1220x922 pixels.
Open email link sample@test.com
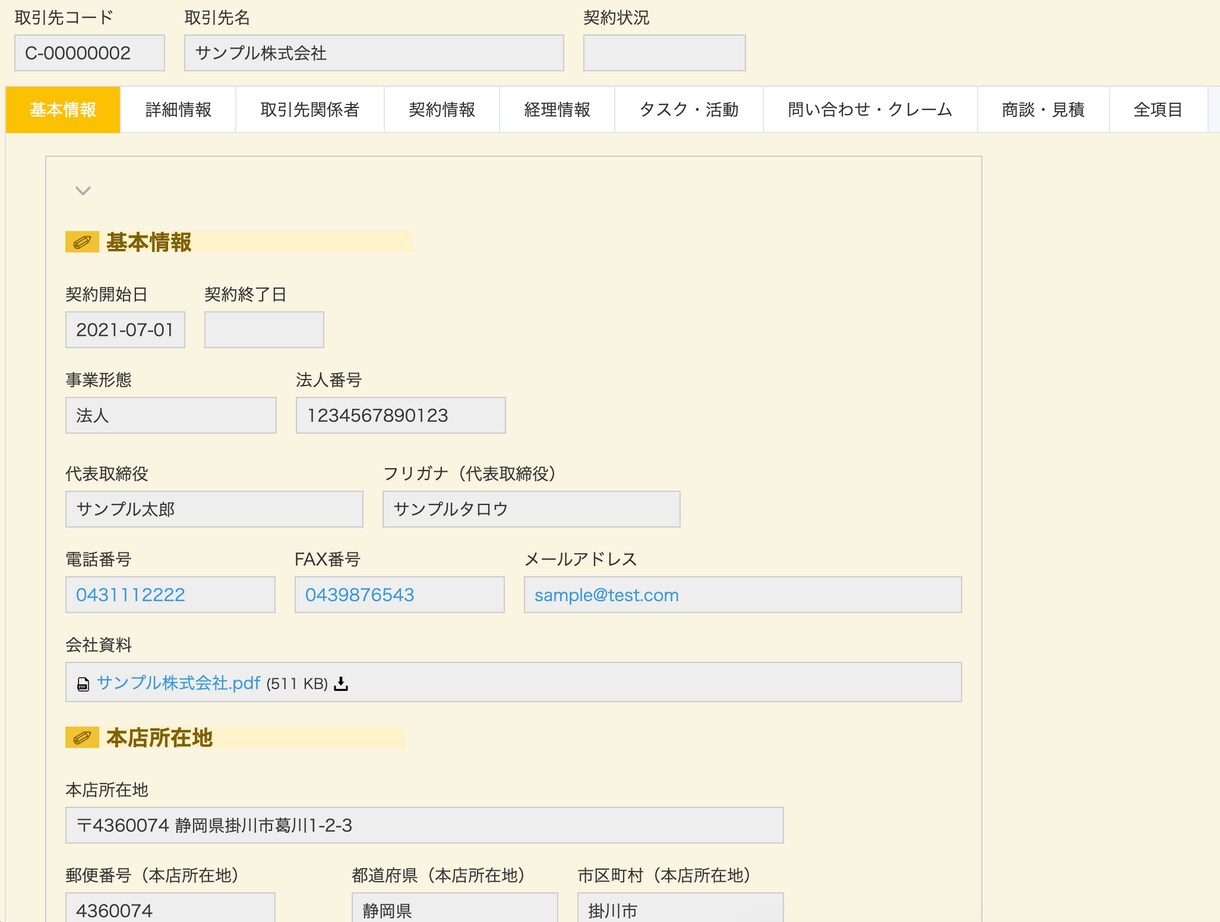pyautogui.click(x=606, y=595)
